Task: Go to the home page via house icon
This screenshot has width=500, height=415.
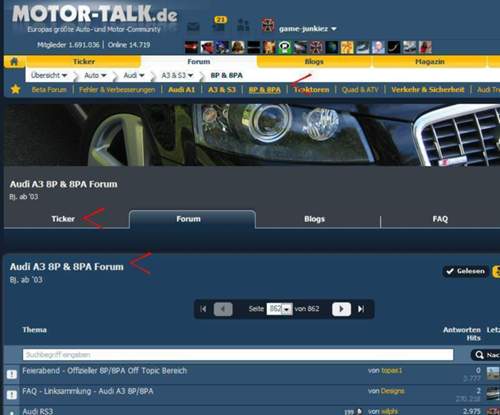Action: 14,62
